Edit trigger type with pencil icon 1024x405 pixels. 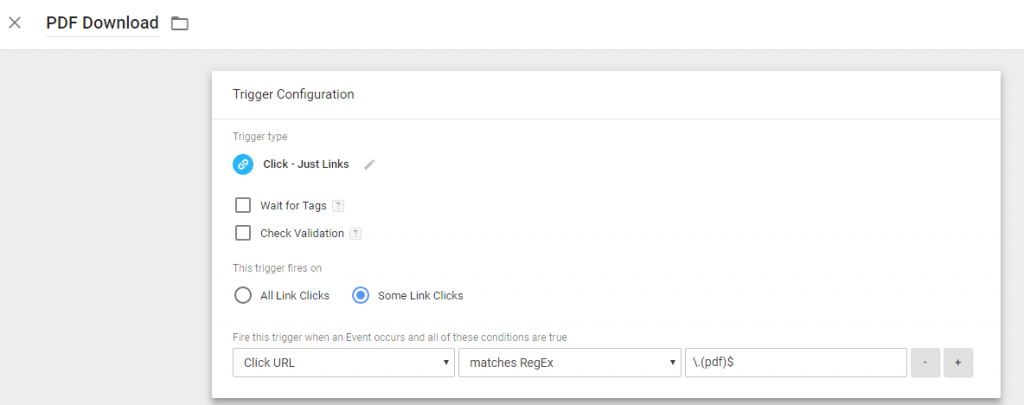[370, 165]
